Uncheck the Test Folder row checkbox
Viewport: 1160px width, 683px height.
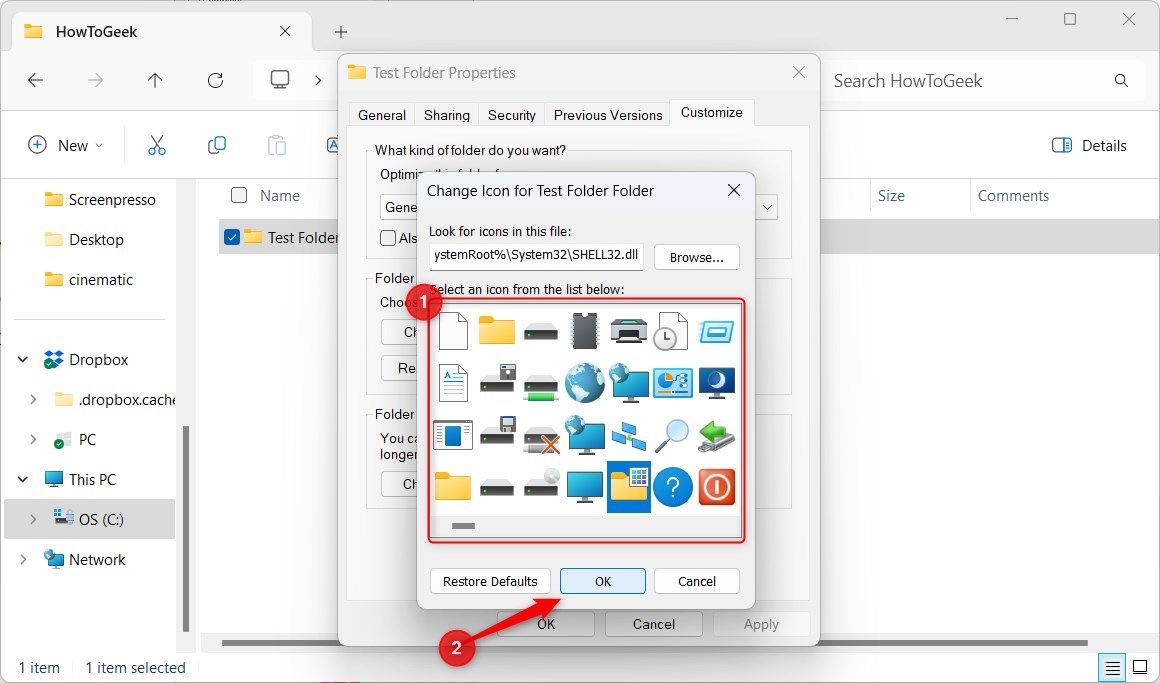tap(232, 238)
